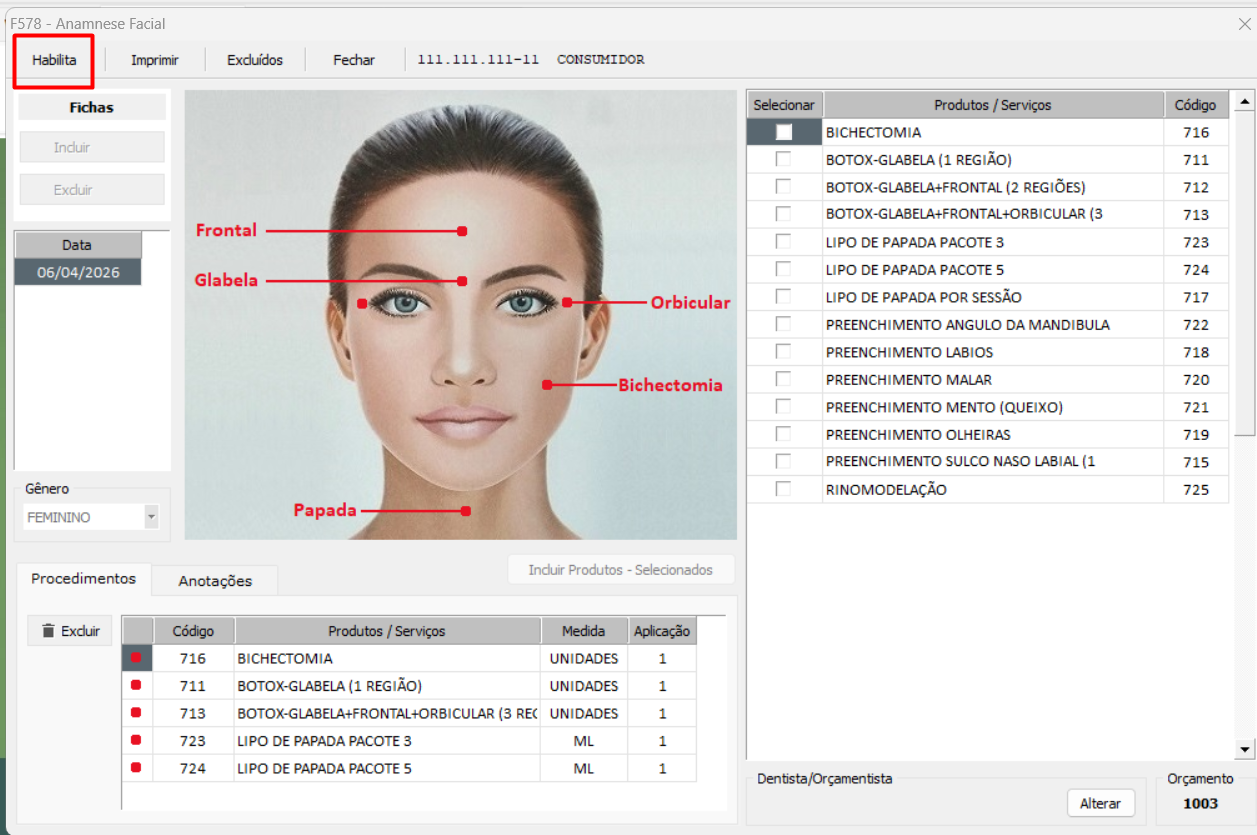
Task: Click Habilita in the top toolbar
Action: click(x=54, y=60)
